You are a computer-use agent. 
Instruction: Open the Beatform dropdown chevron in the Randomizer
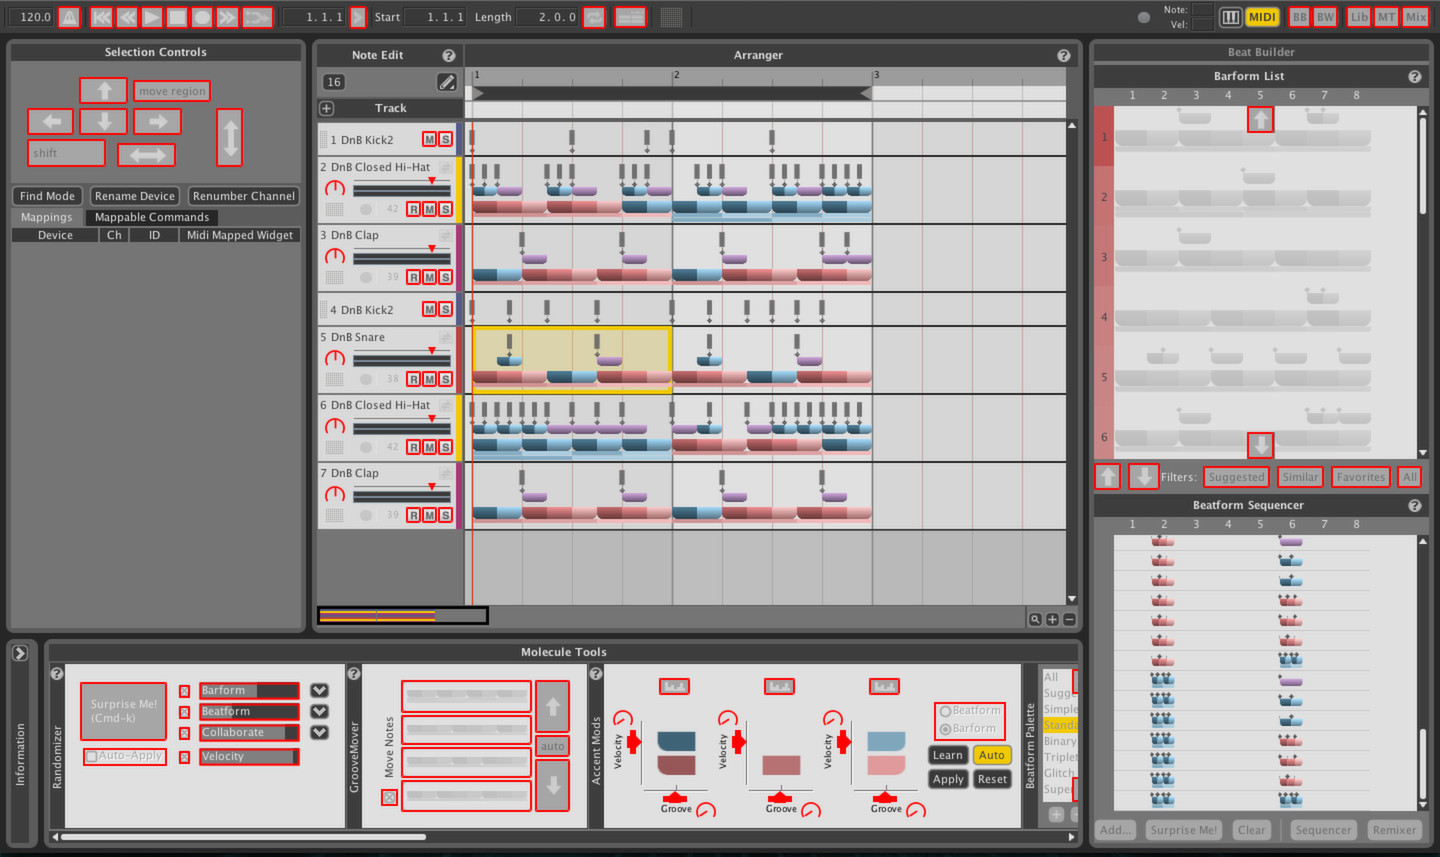click(x=319, y=711)
